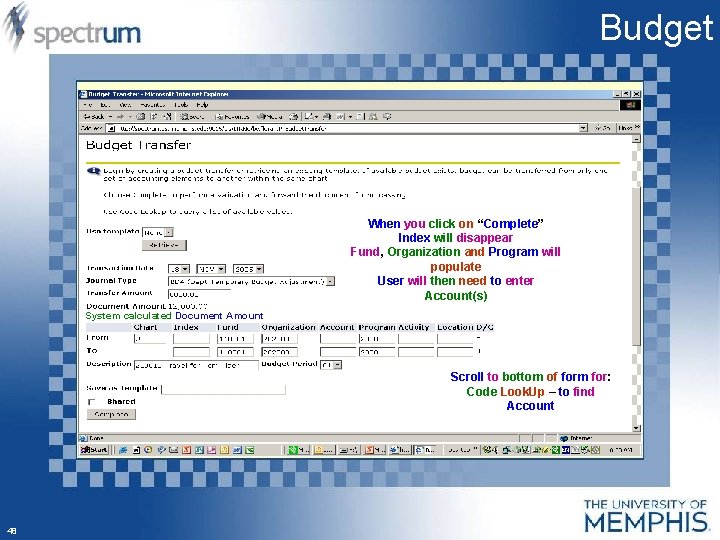Toggle the Shared checkbox
Screen dimensions: 720x540
(x=91, y=402)
